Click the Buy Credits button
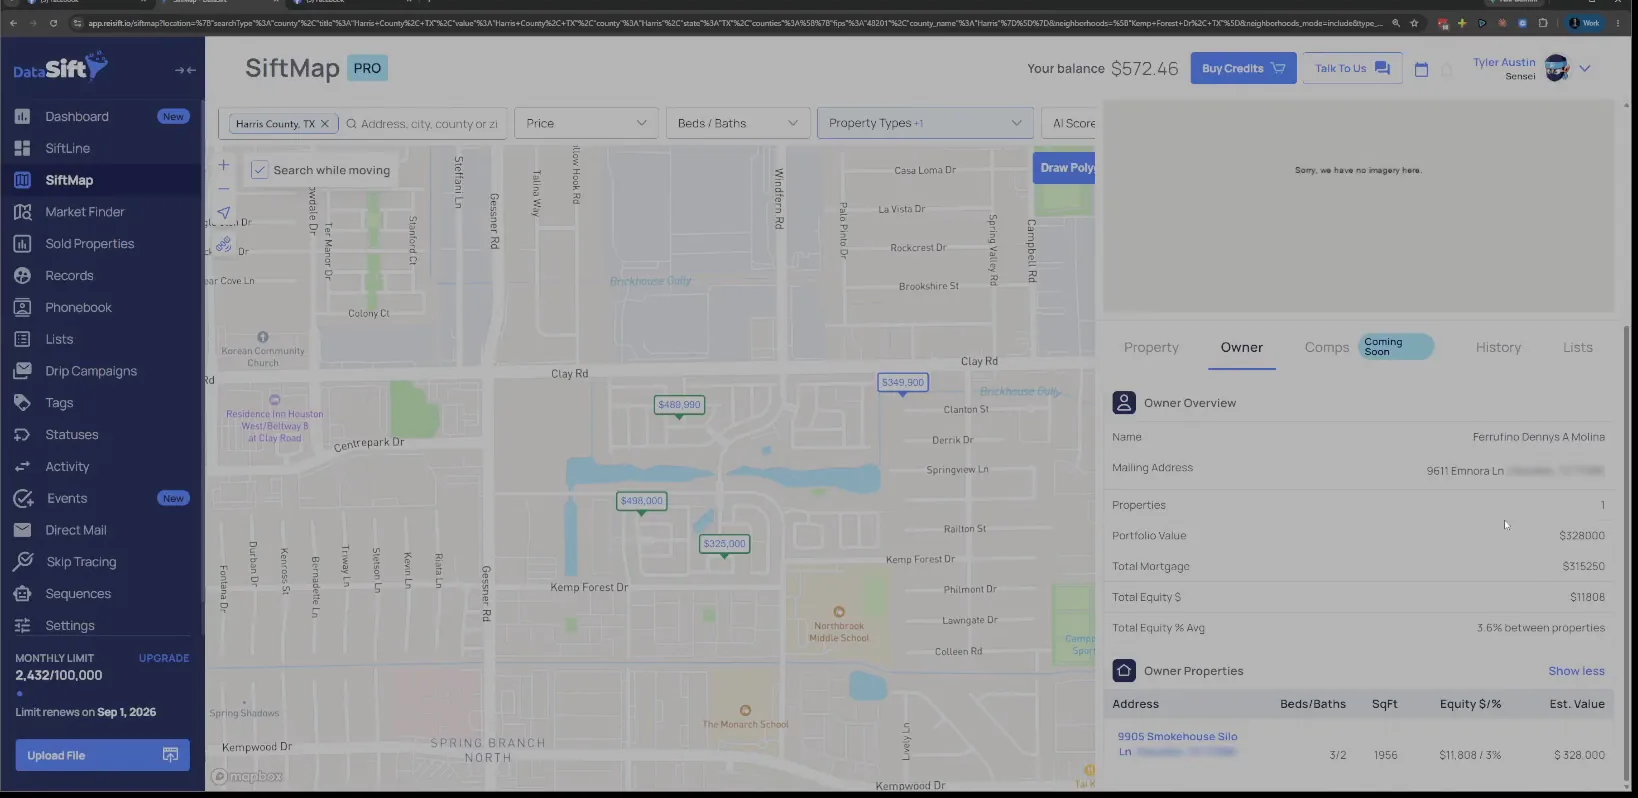The width and height of the screenshot is (1638, 798). [1243, 68]
